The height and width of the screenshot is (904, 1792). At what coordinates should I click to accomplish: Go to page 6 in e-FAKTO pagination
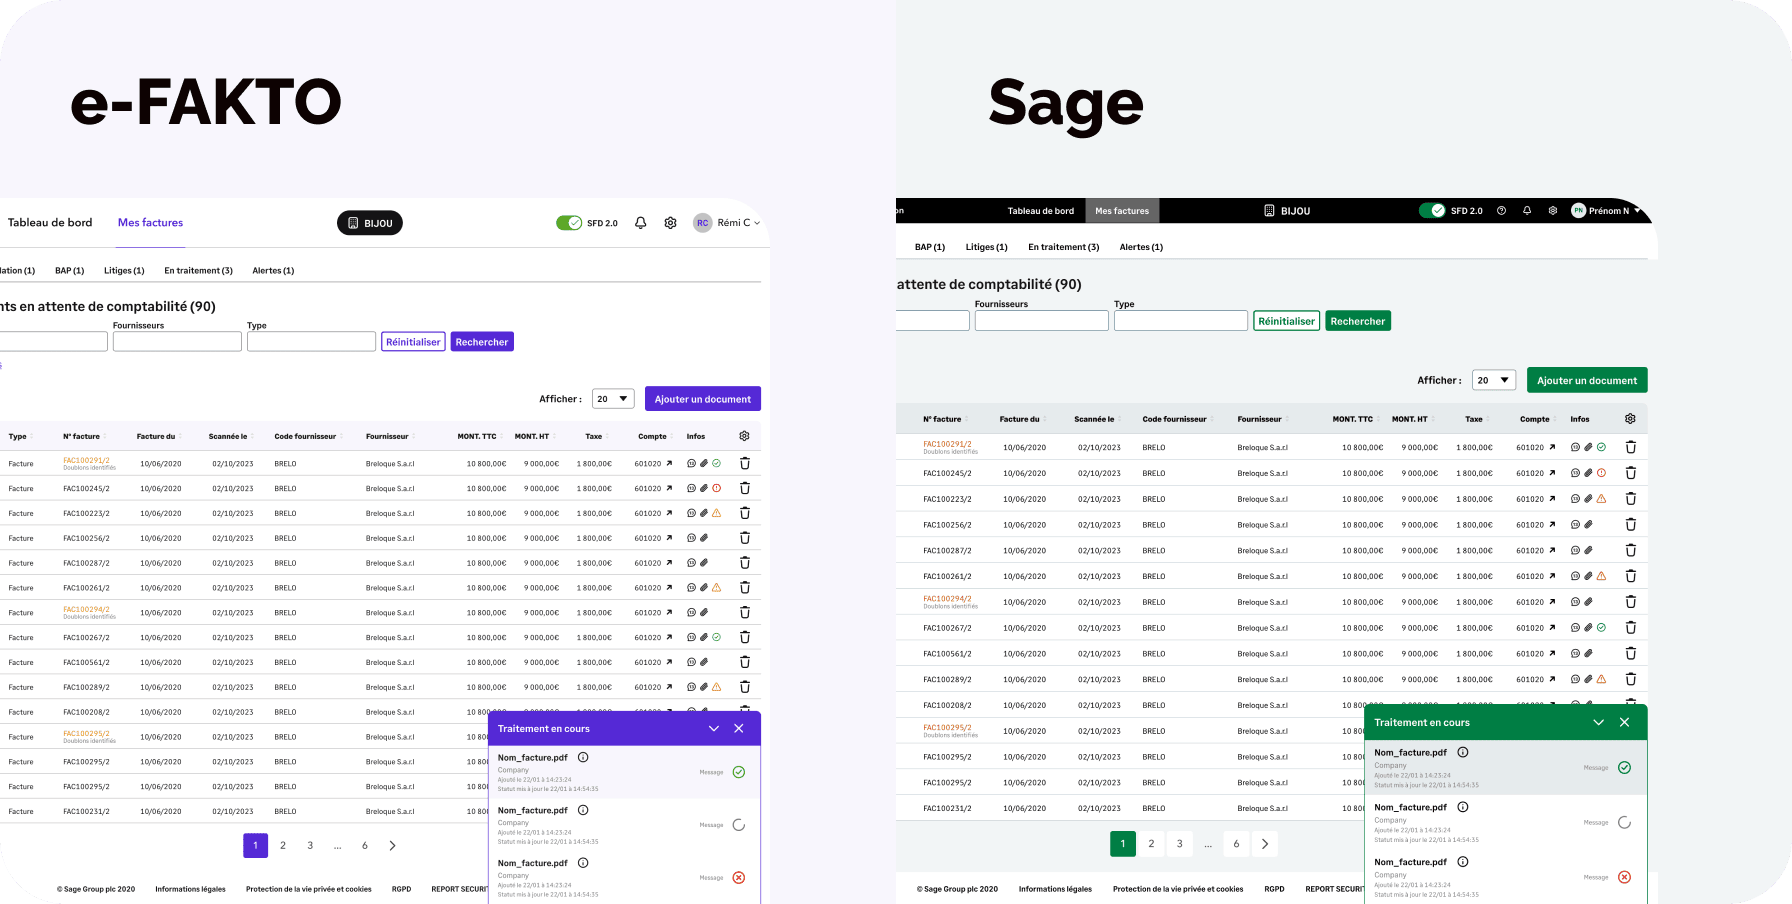coord(365,846)
